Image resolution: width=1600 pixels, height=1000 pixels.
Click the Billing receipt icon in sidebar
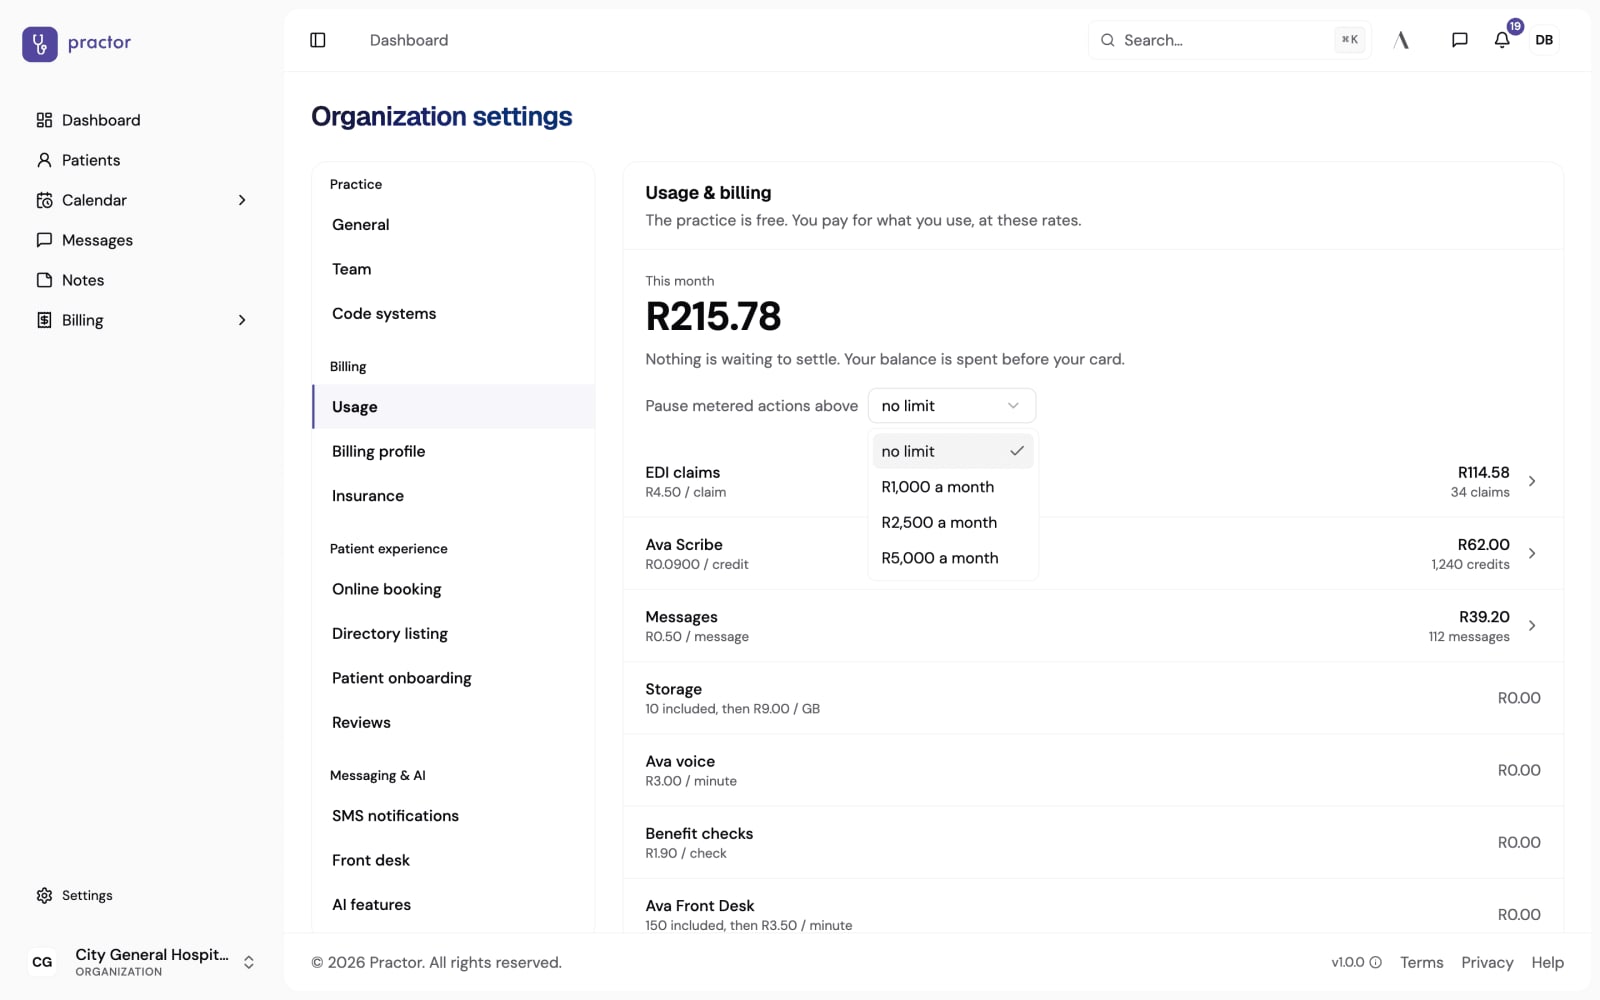44,320
